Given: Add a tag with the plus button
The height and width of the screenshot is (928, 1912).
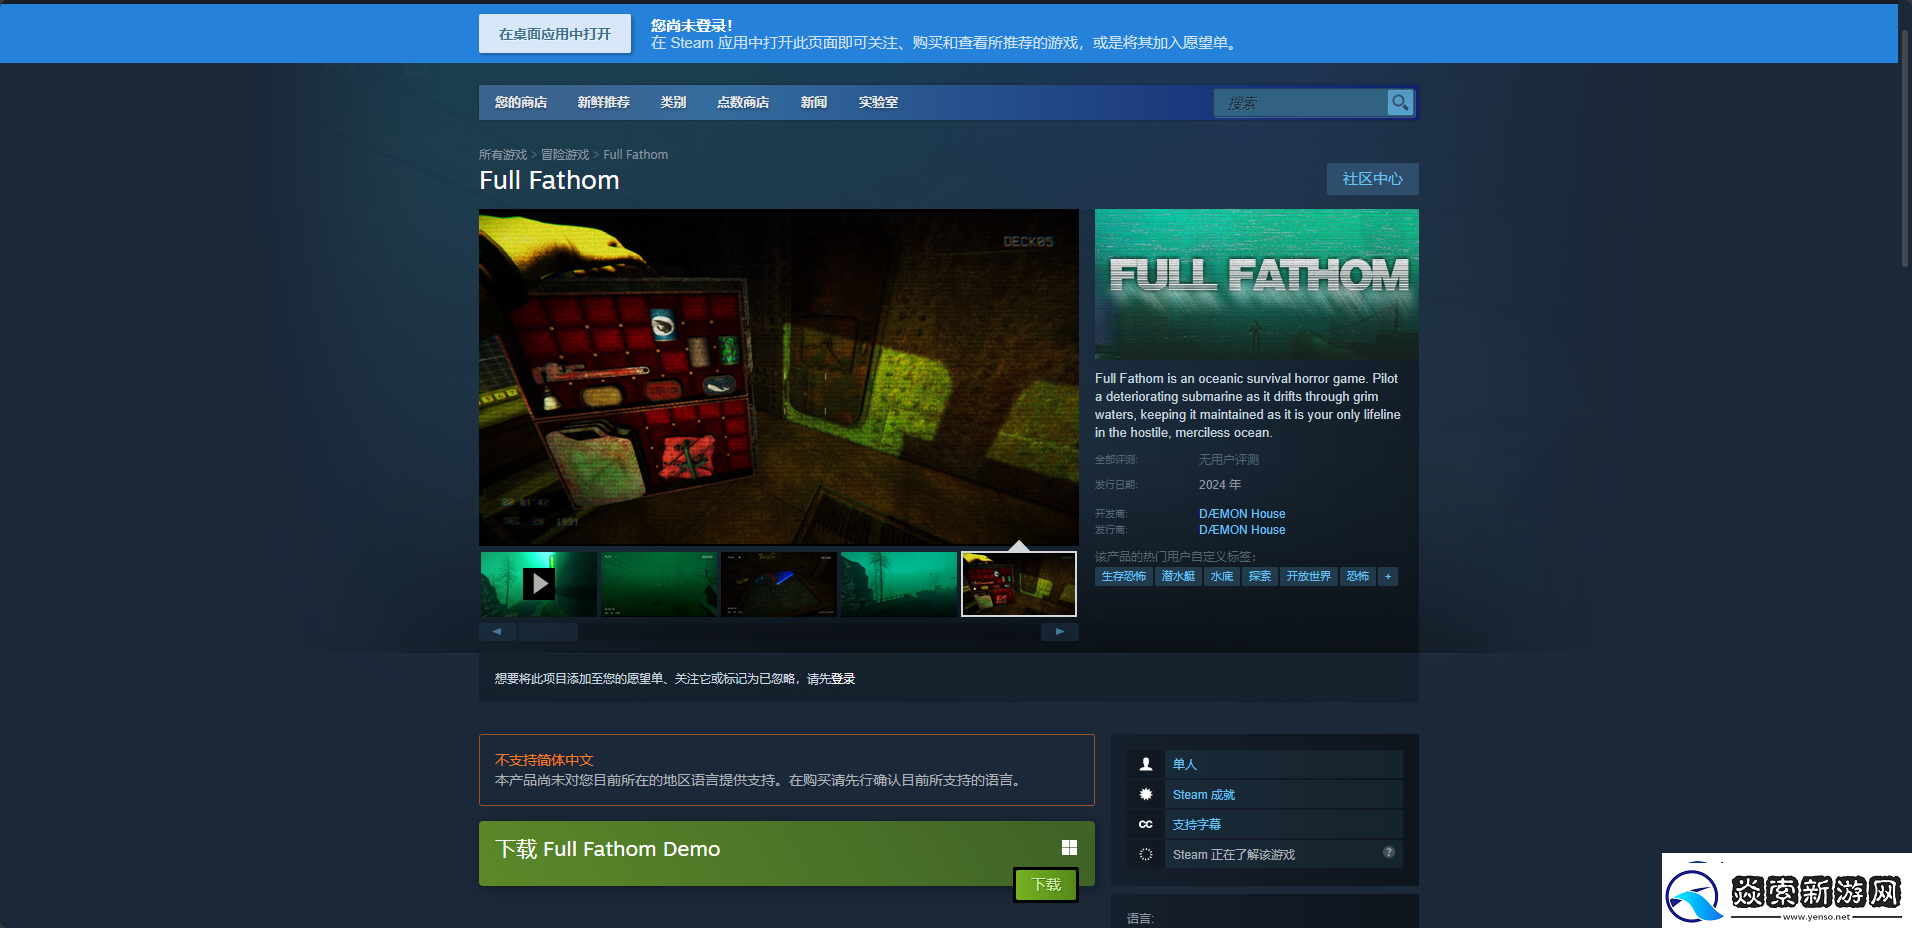Looking at the screenshot, I should click(1387, 576).
